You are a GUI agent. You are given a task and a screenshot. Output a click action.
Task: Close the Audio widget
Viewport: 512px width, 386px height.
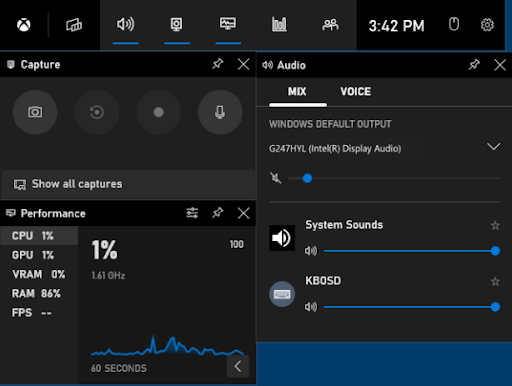pyautogui.click(x=500, y=65)
